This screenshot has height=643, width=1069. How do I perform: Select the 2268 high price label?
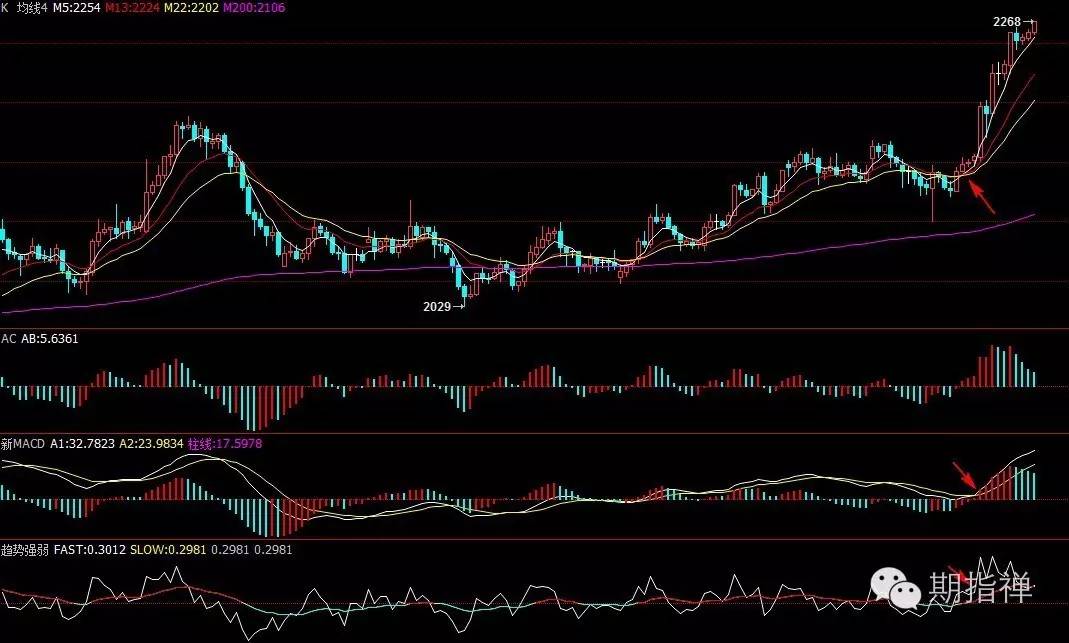[x=1007, y=22]
